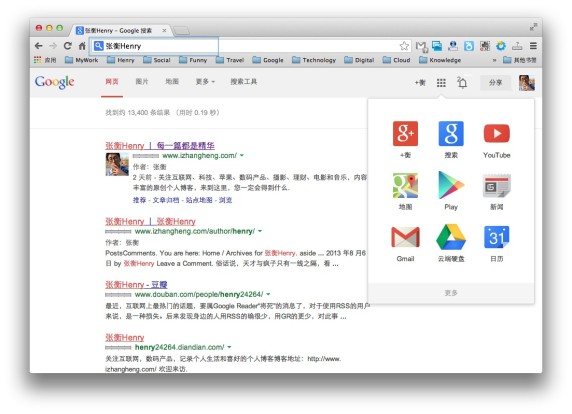Reload the current page

pyautogui.click(x=67, y=46)
